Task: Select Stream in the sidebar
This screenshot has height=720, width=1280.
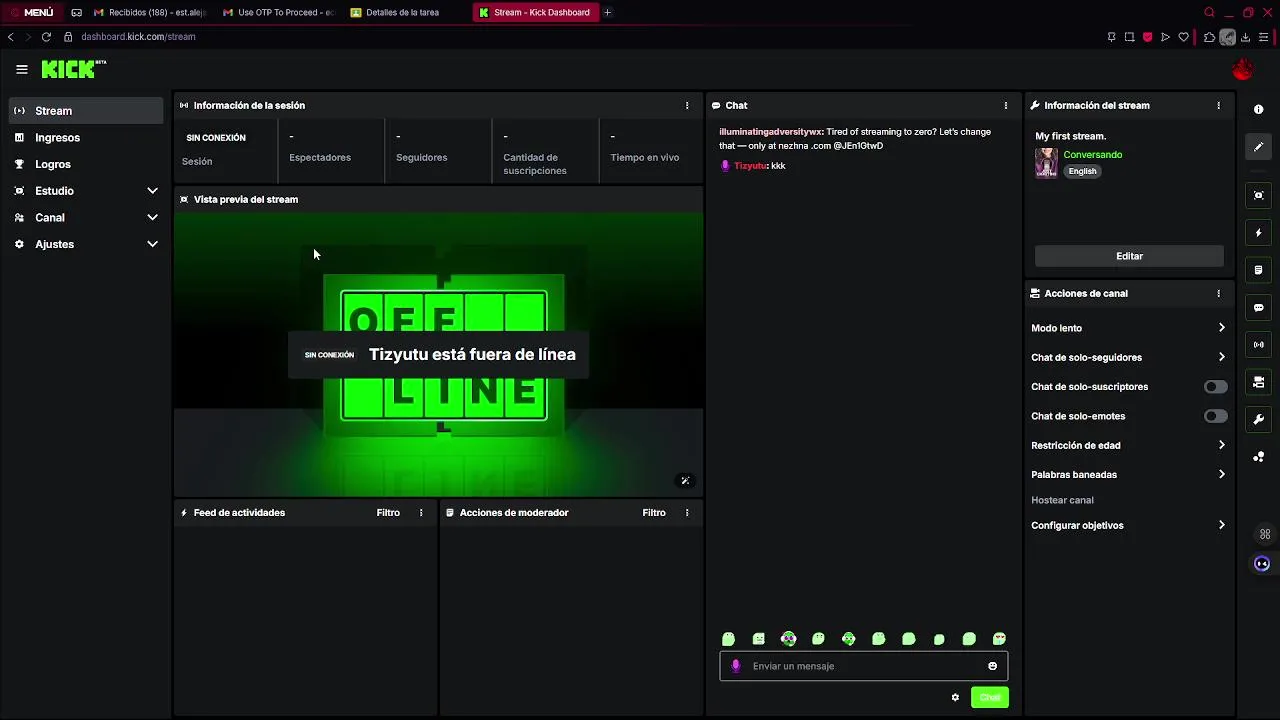Action: point(86,111)
